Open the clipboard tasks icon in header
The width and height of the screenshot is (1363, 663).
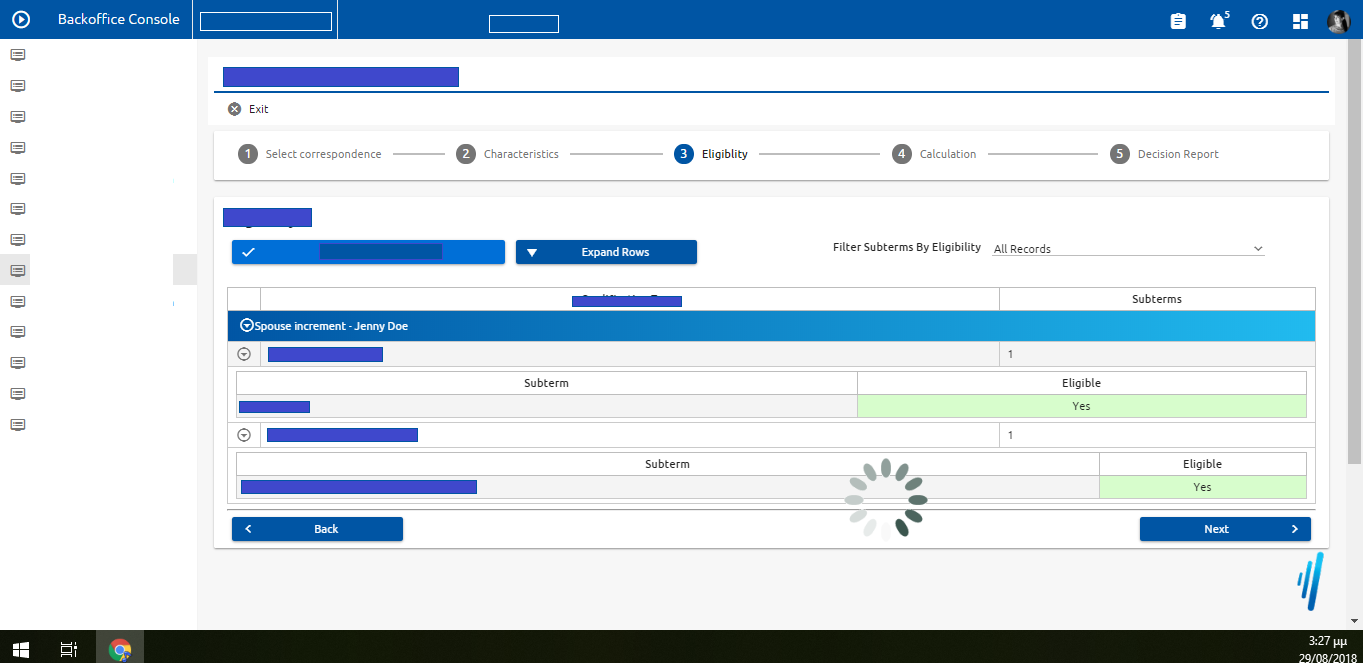click(1178, 21)
